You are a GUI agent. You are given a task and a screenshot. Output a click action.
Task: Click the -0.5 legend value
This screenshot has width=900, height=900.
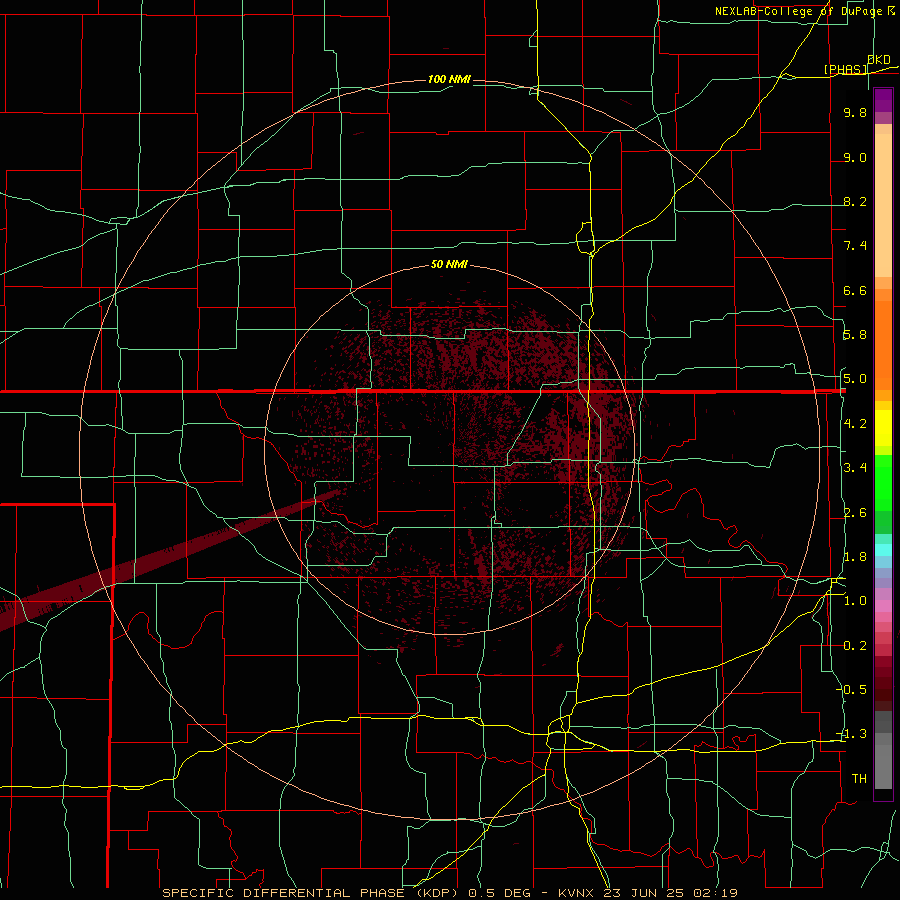pyautogui.click(x=852, y=690)
